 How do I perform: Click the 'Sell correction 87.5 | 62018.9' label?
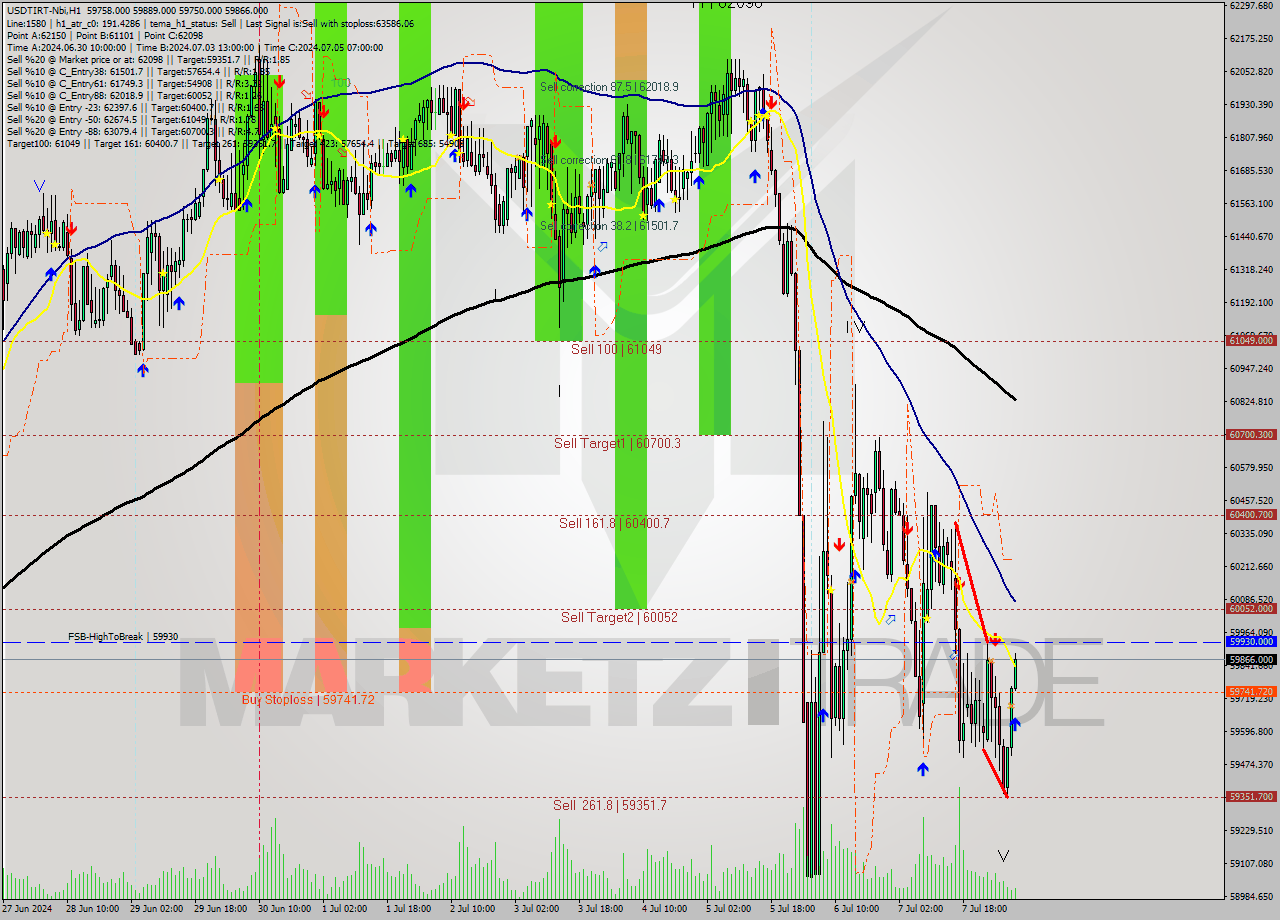pos(609,87)
